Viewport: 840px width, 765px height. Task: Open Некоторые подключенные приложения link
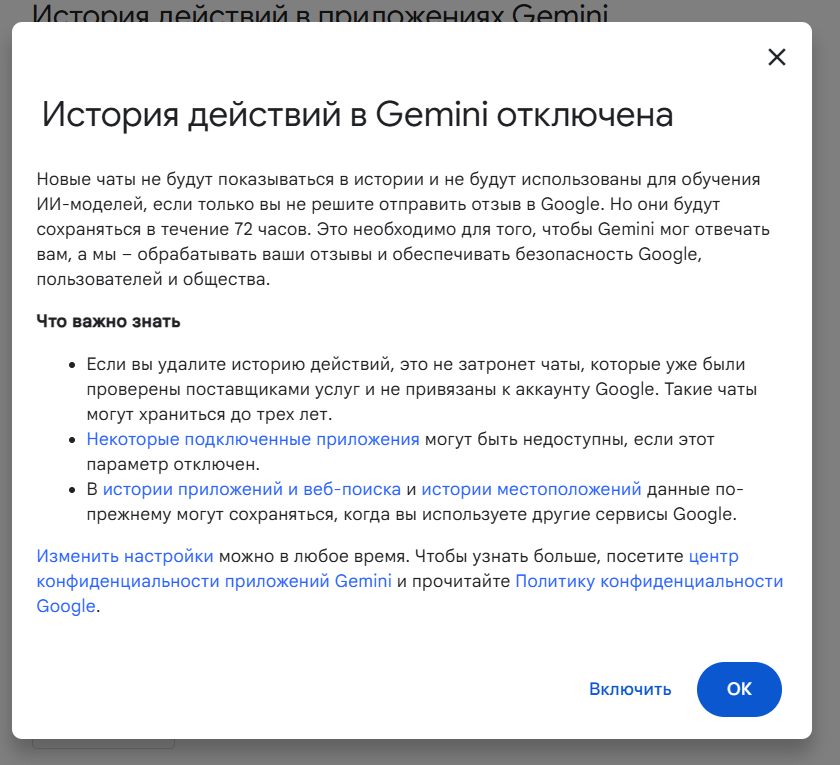[x=253, y=439]
